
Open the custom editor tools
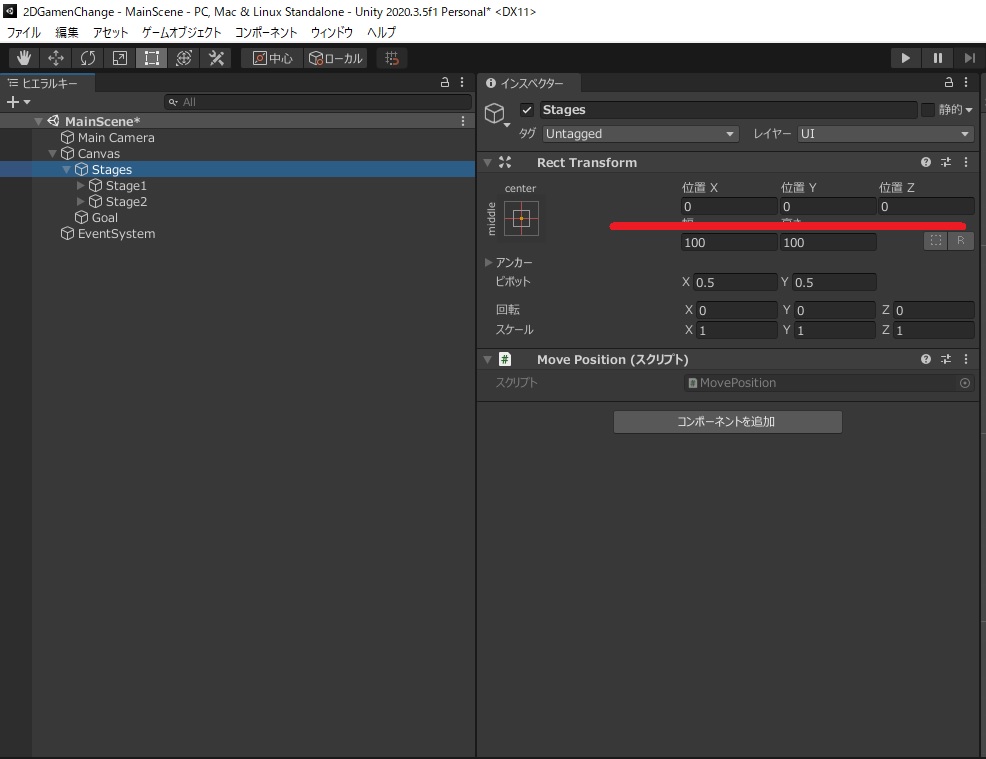coord(216,58)
